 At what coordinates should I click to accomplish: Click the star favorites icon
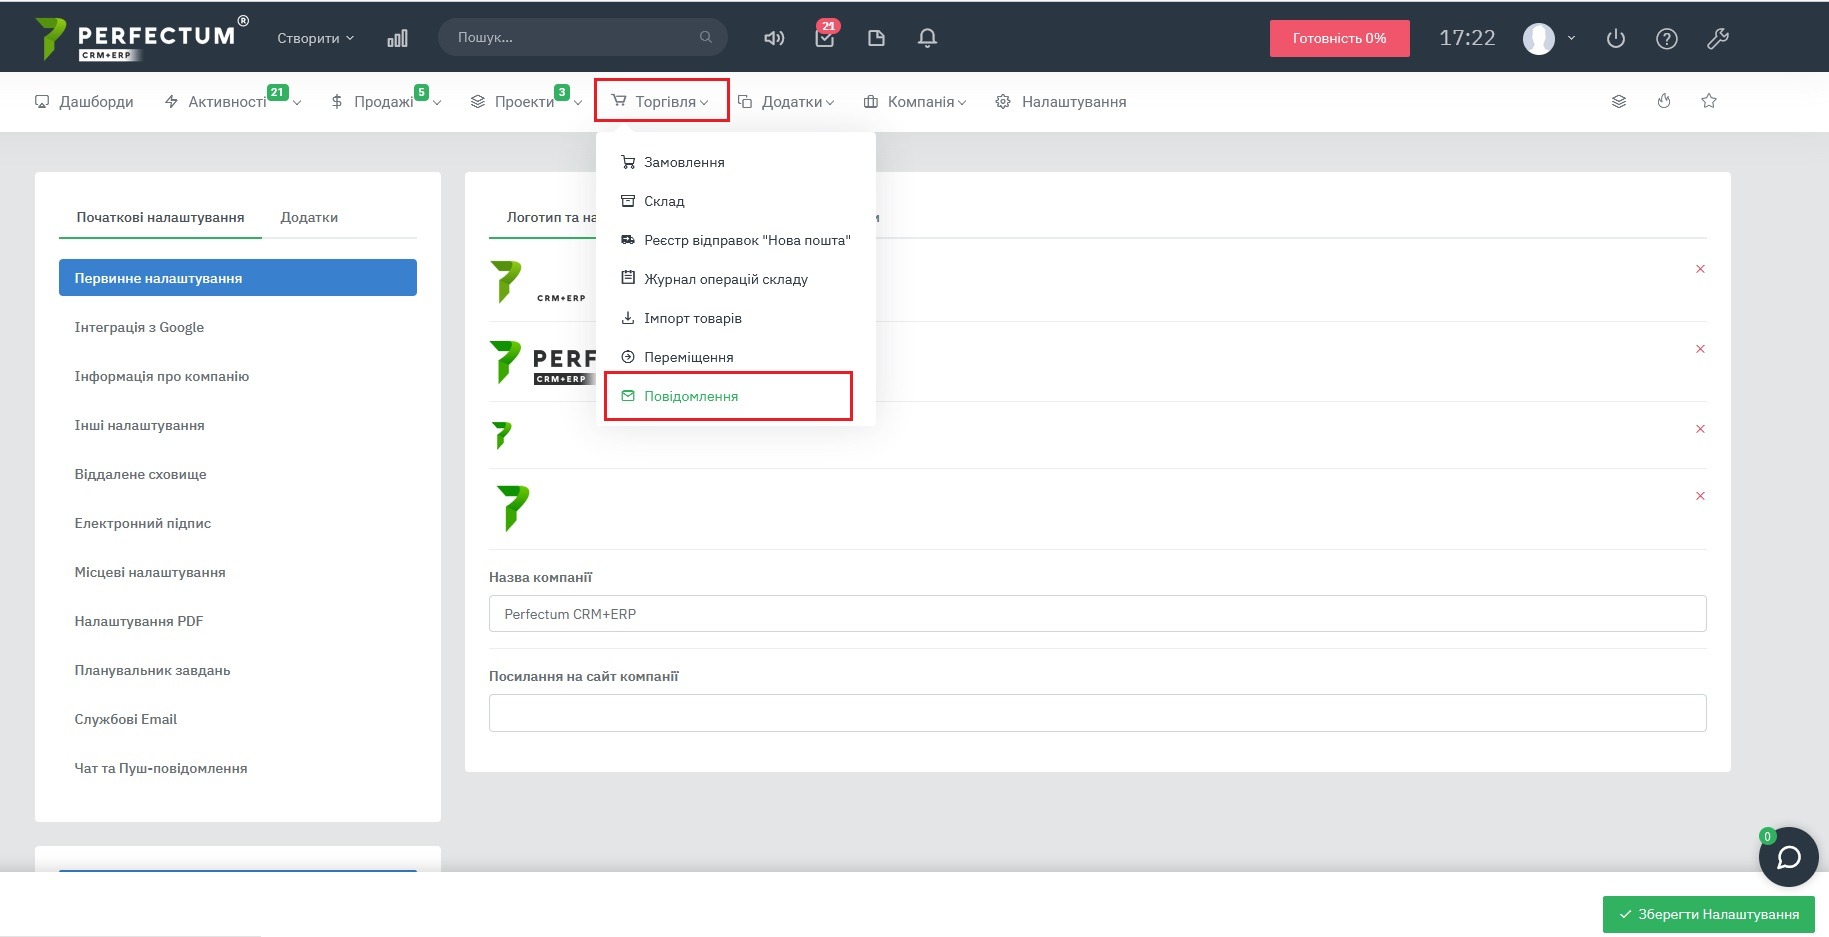1709,101
